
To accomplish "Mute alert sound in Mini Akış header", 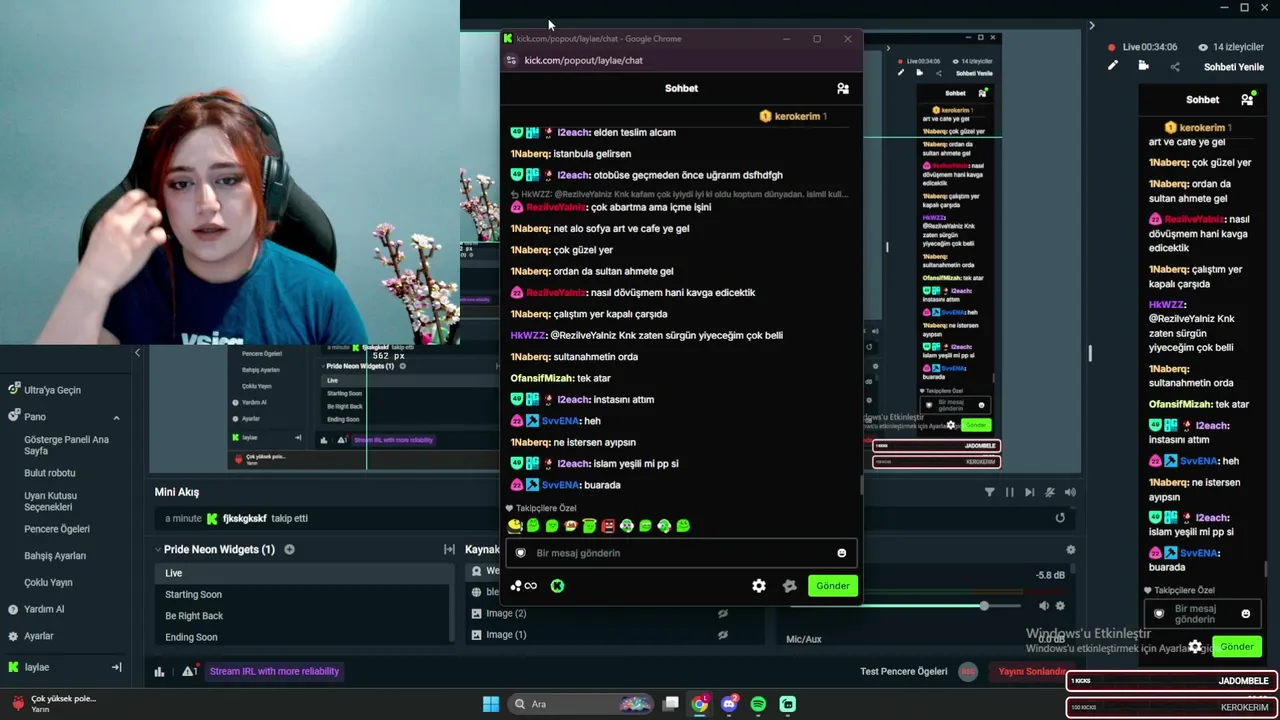I will 1070,492.
